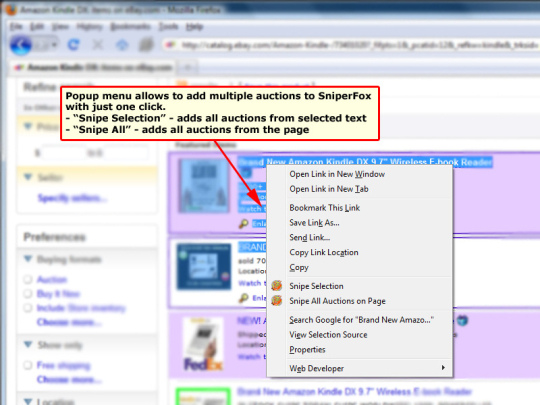Open the back history dropdown arrow
Viewport: 540px width, 405px height.
coord(54,45)
